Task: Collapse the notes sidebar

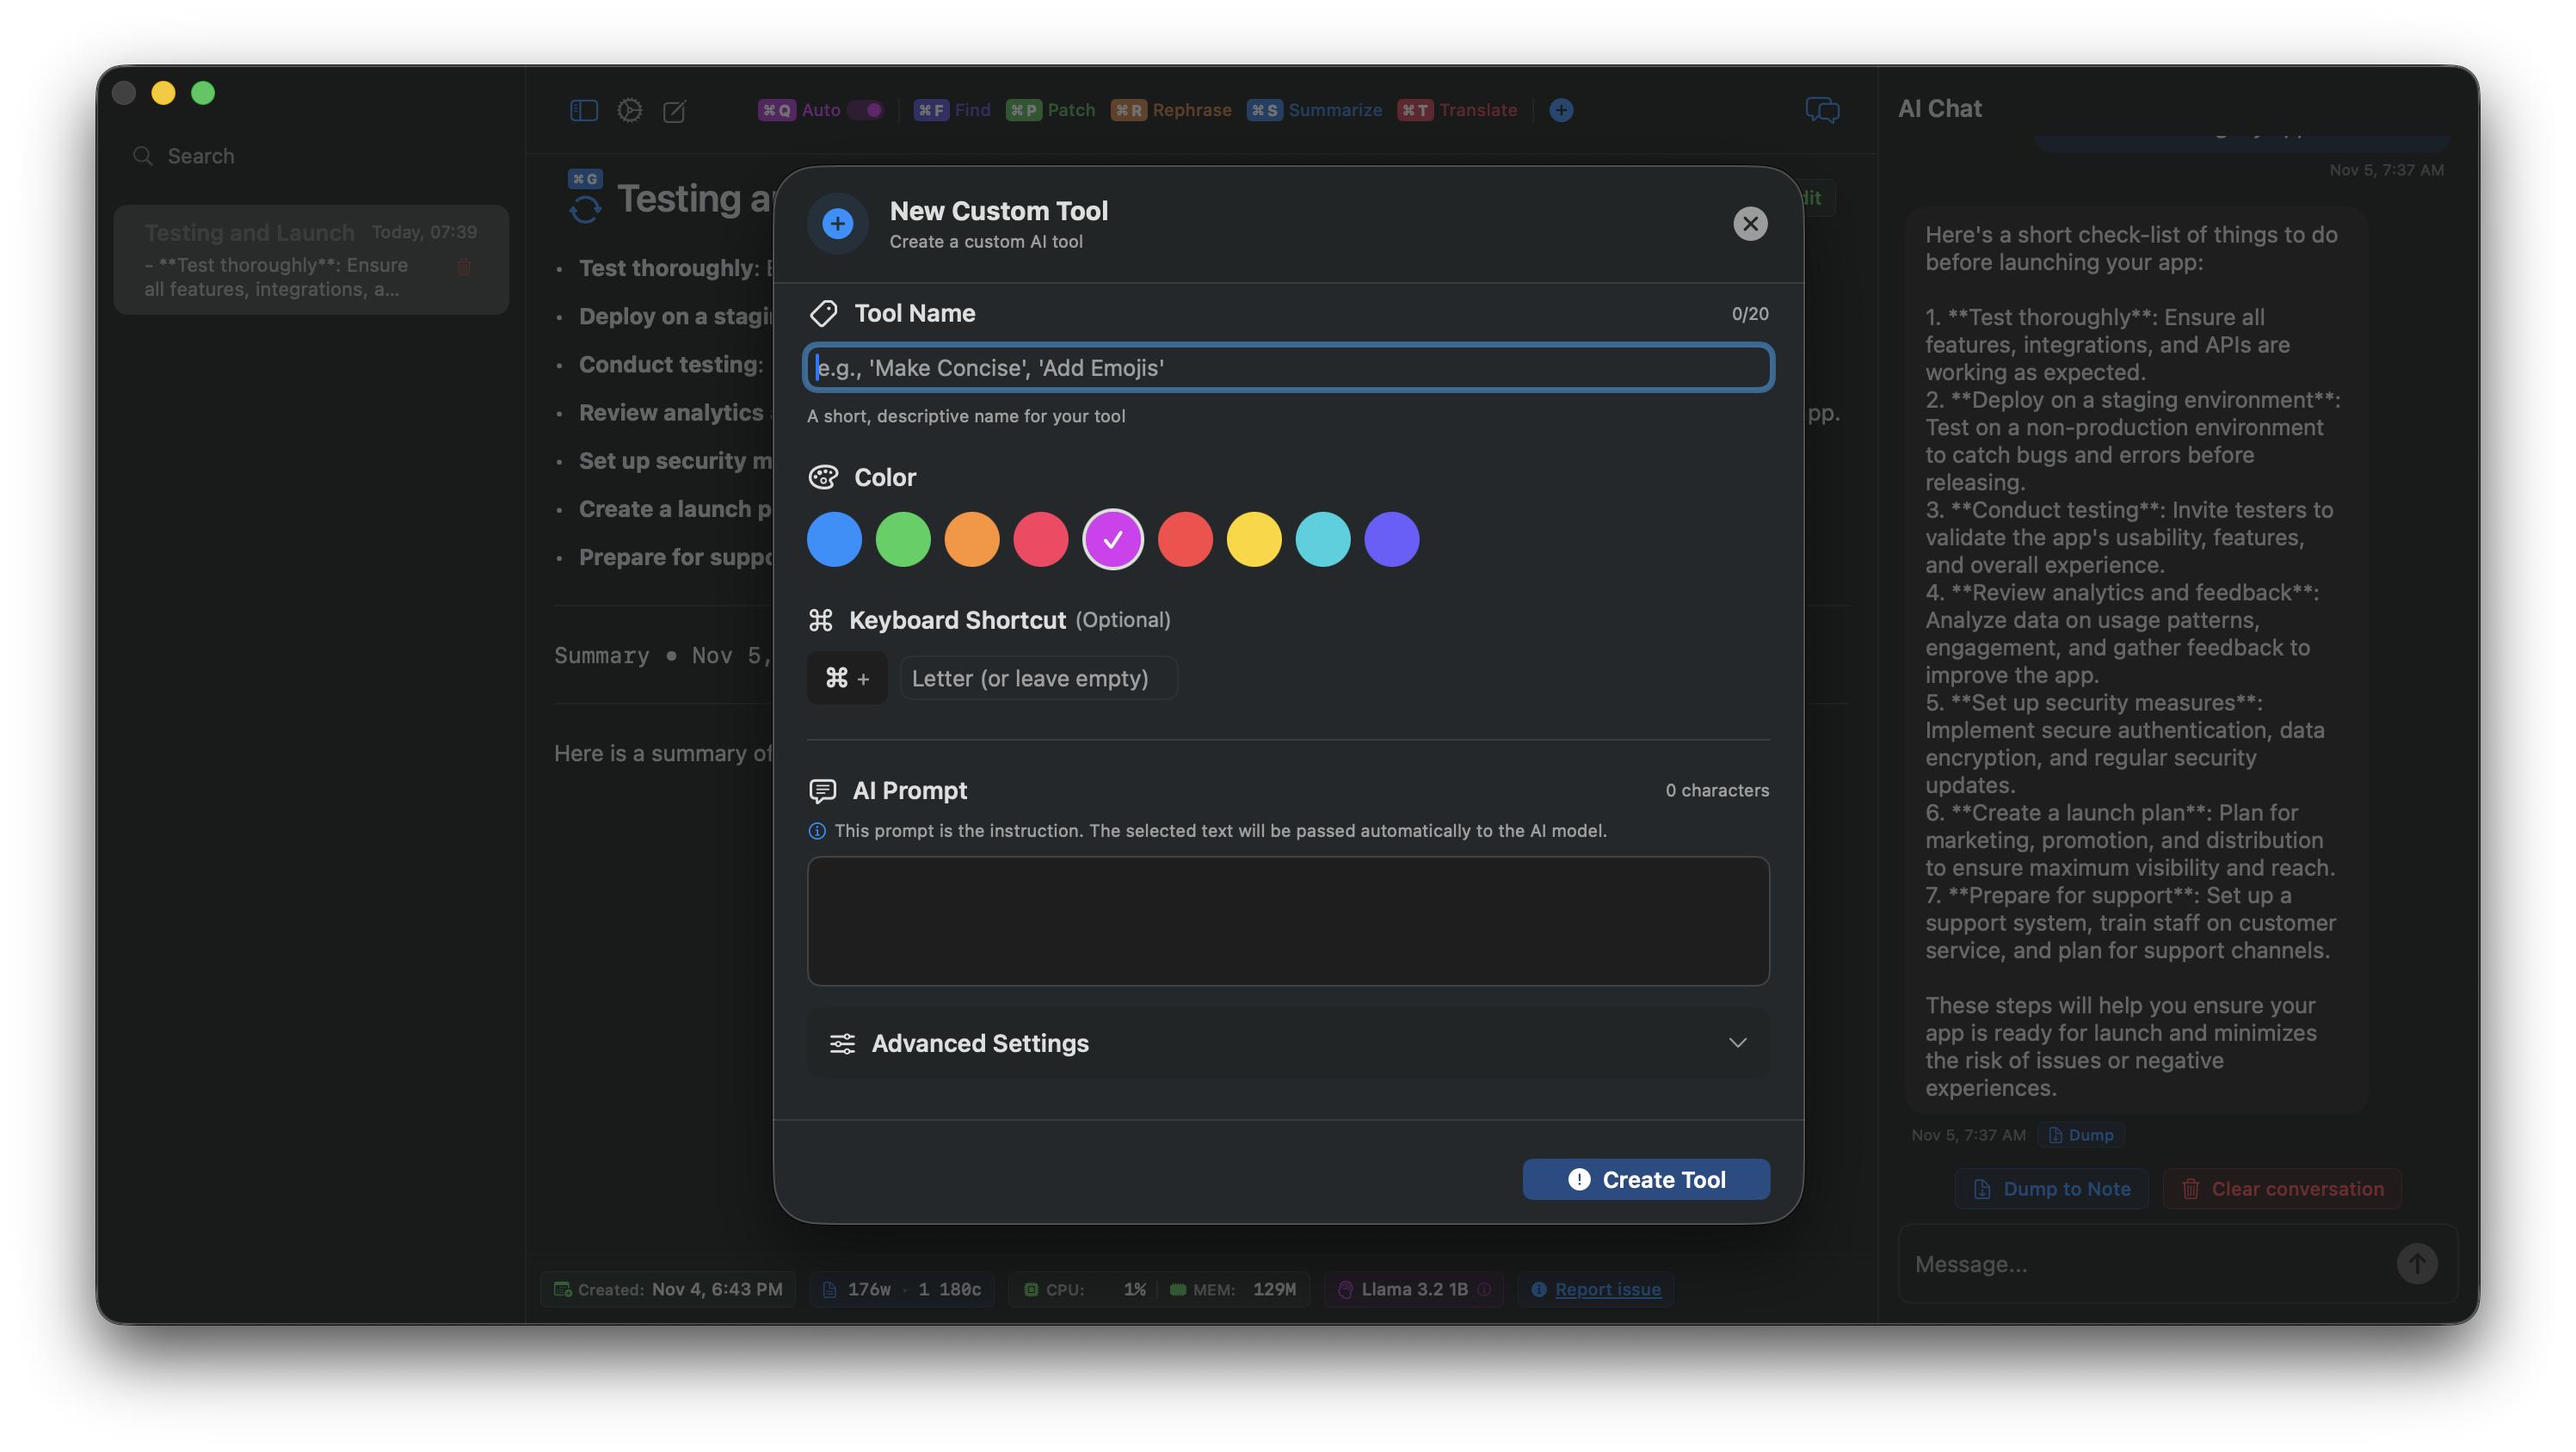Action: (584, 110)
